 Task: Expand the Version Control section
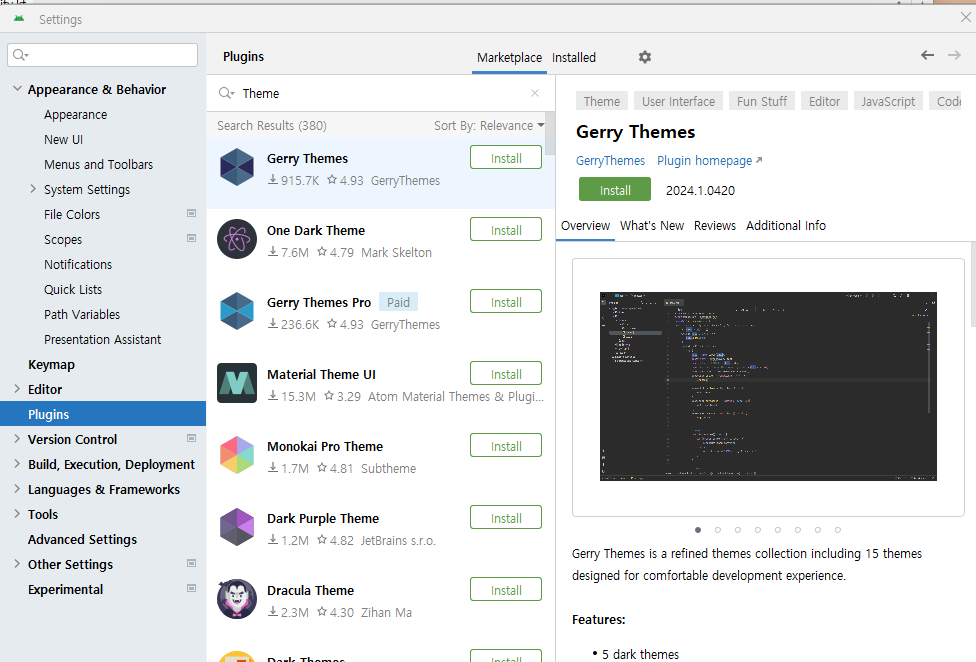(17, 439)
